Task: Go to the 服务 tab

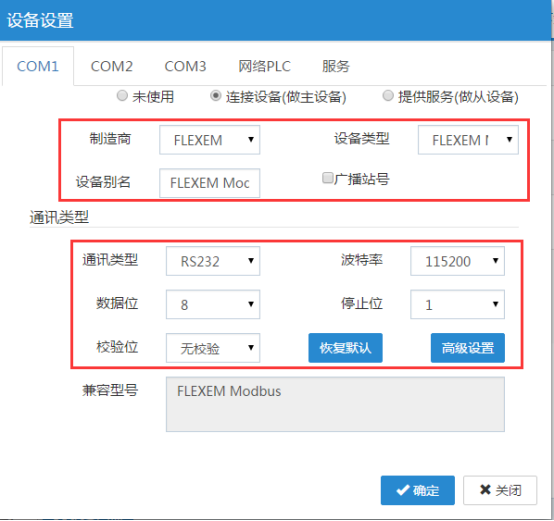Action: (x=336, y=66)
